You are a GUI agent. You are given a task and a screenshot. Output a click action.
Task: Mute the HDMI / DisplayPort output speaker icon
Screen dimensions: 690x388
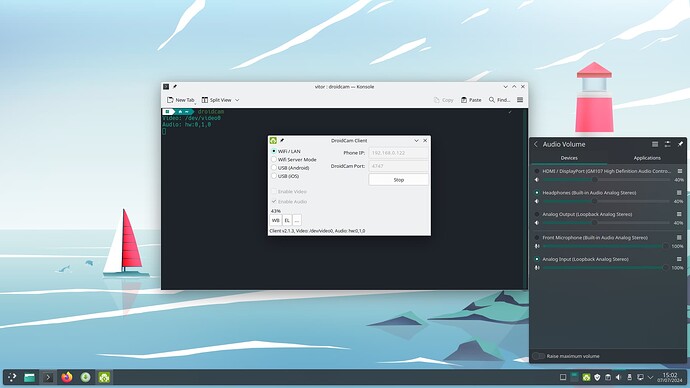(x=537, y=179)
